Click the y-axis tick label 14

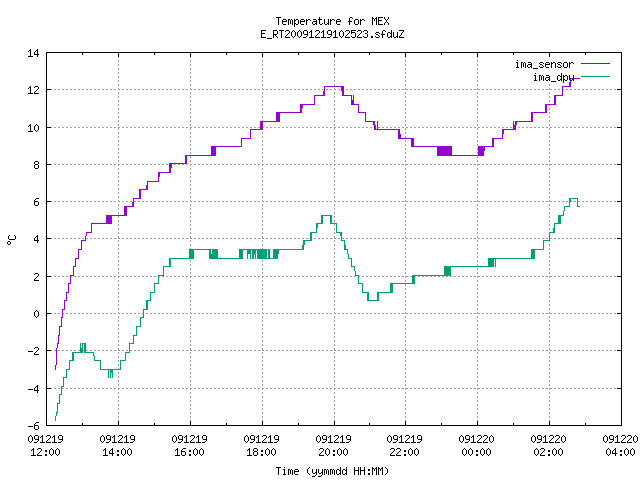33,53
